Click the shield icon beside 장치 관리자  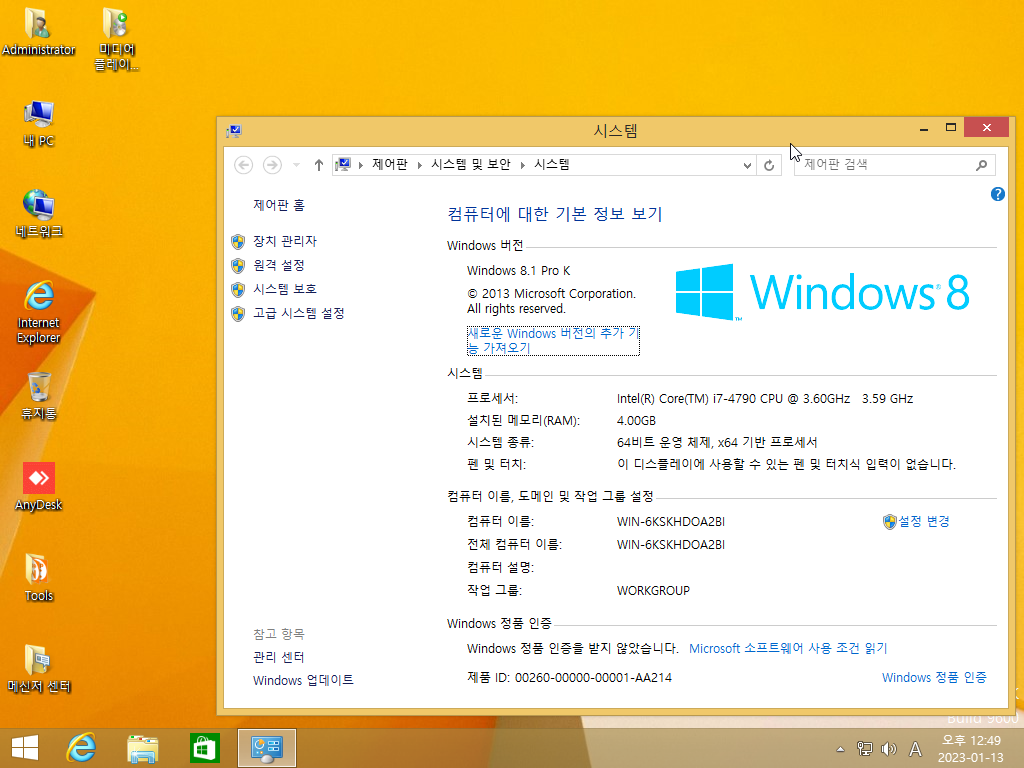[238, 242]
